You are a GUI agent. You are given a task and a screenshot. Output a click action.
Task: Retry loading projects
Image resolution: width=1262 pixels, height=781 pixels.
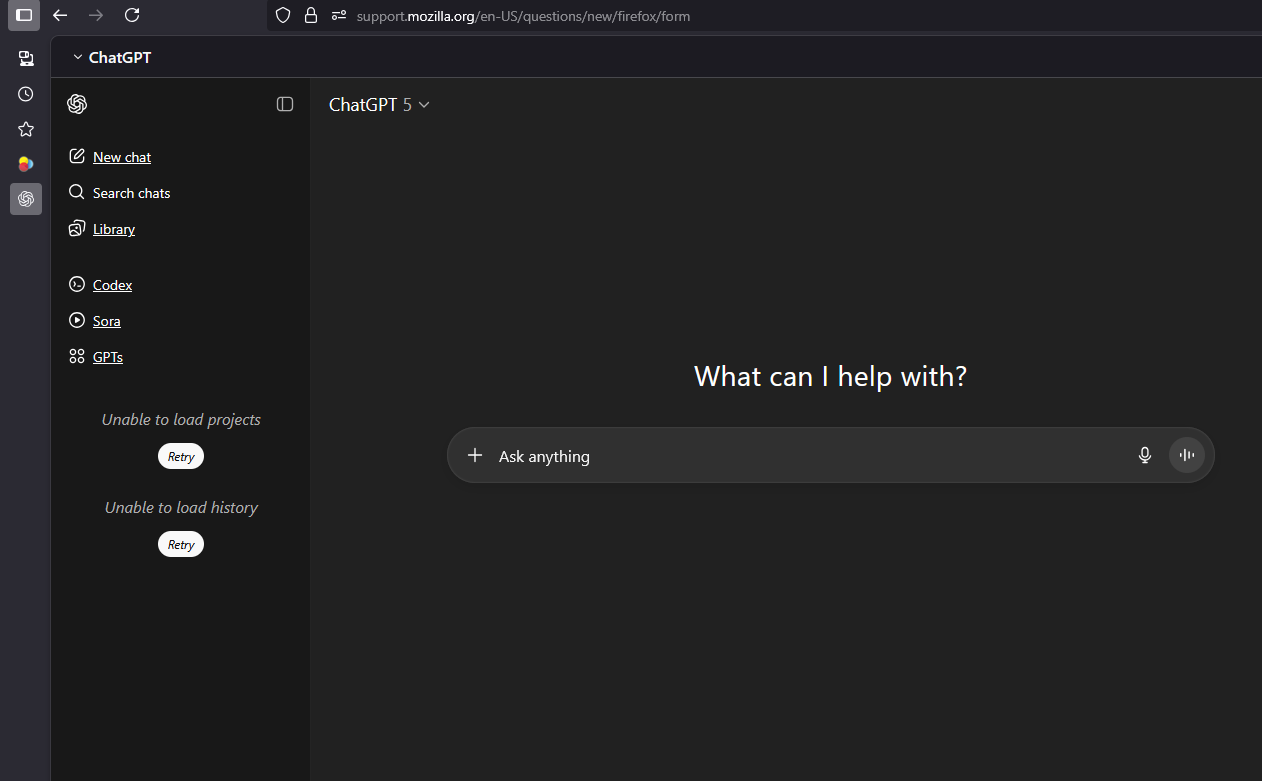[x=181, y=456]
